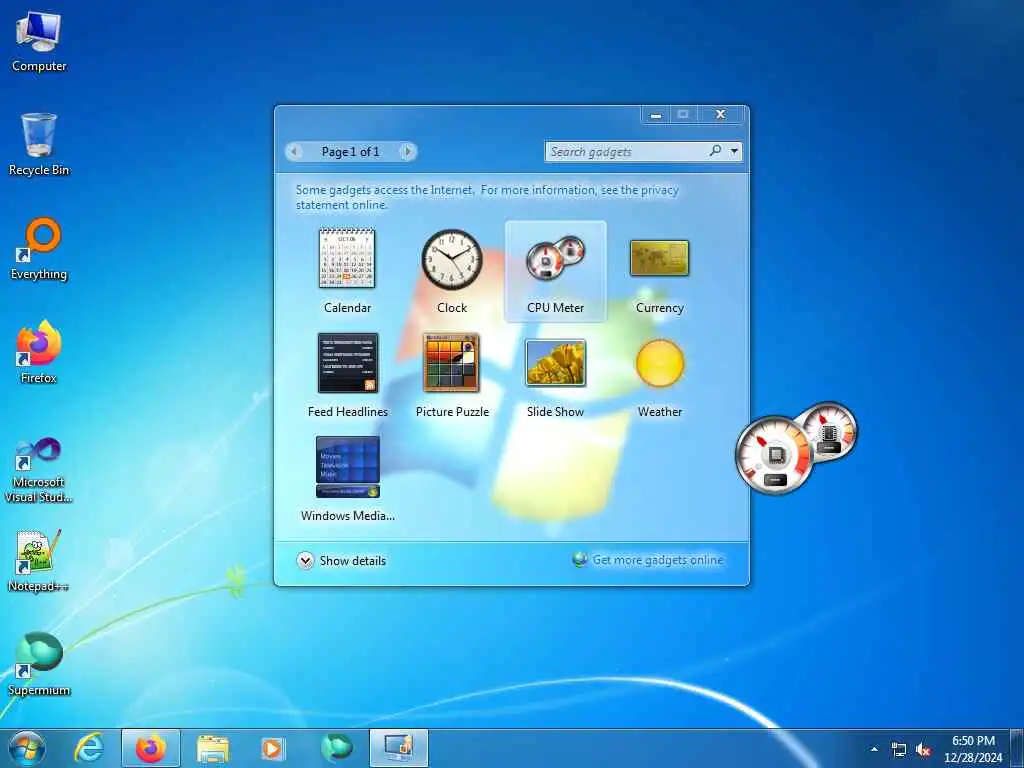Click the CPU Meter gadget on desktop
The height and width of the screenshot is (768, 1024).
tap(796, 448)
